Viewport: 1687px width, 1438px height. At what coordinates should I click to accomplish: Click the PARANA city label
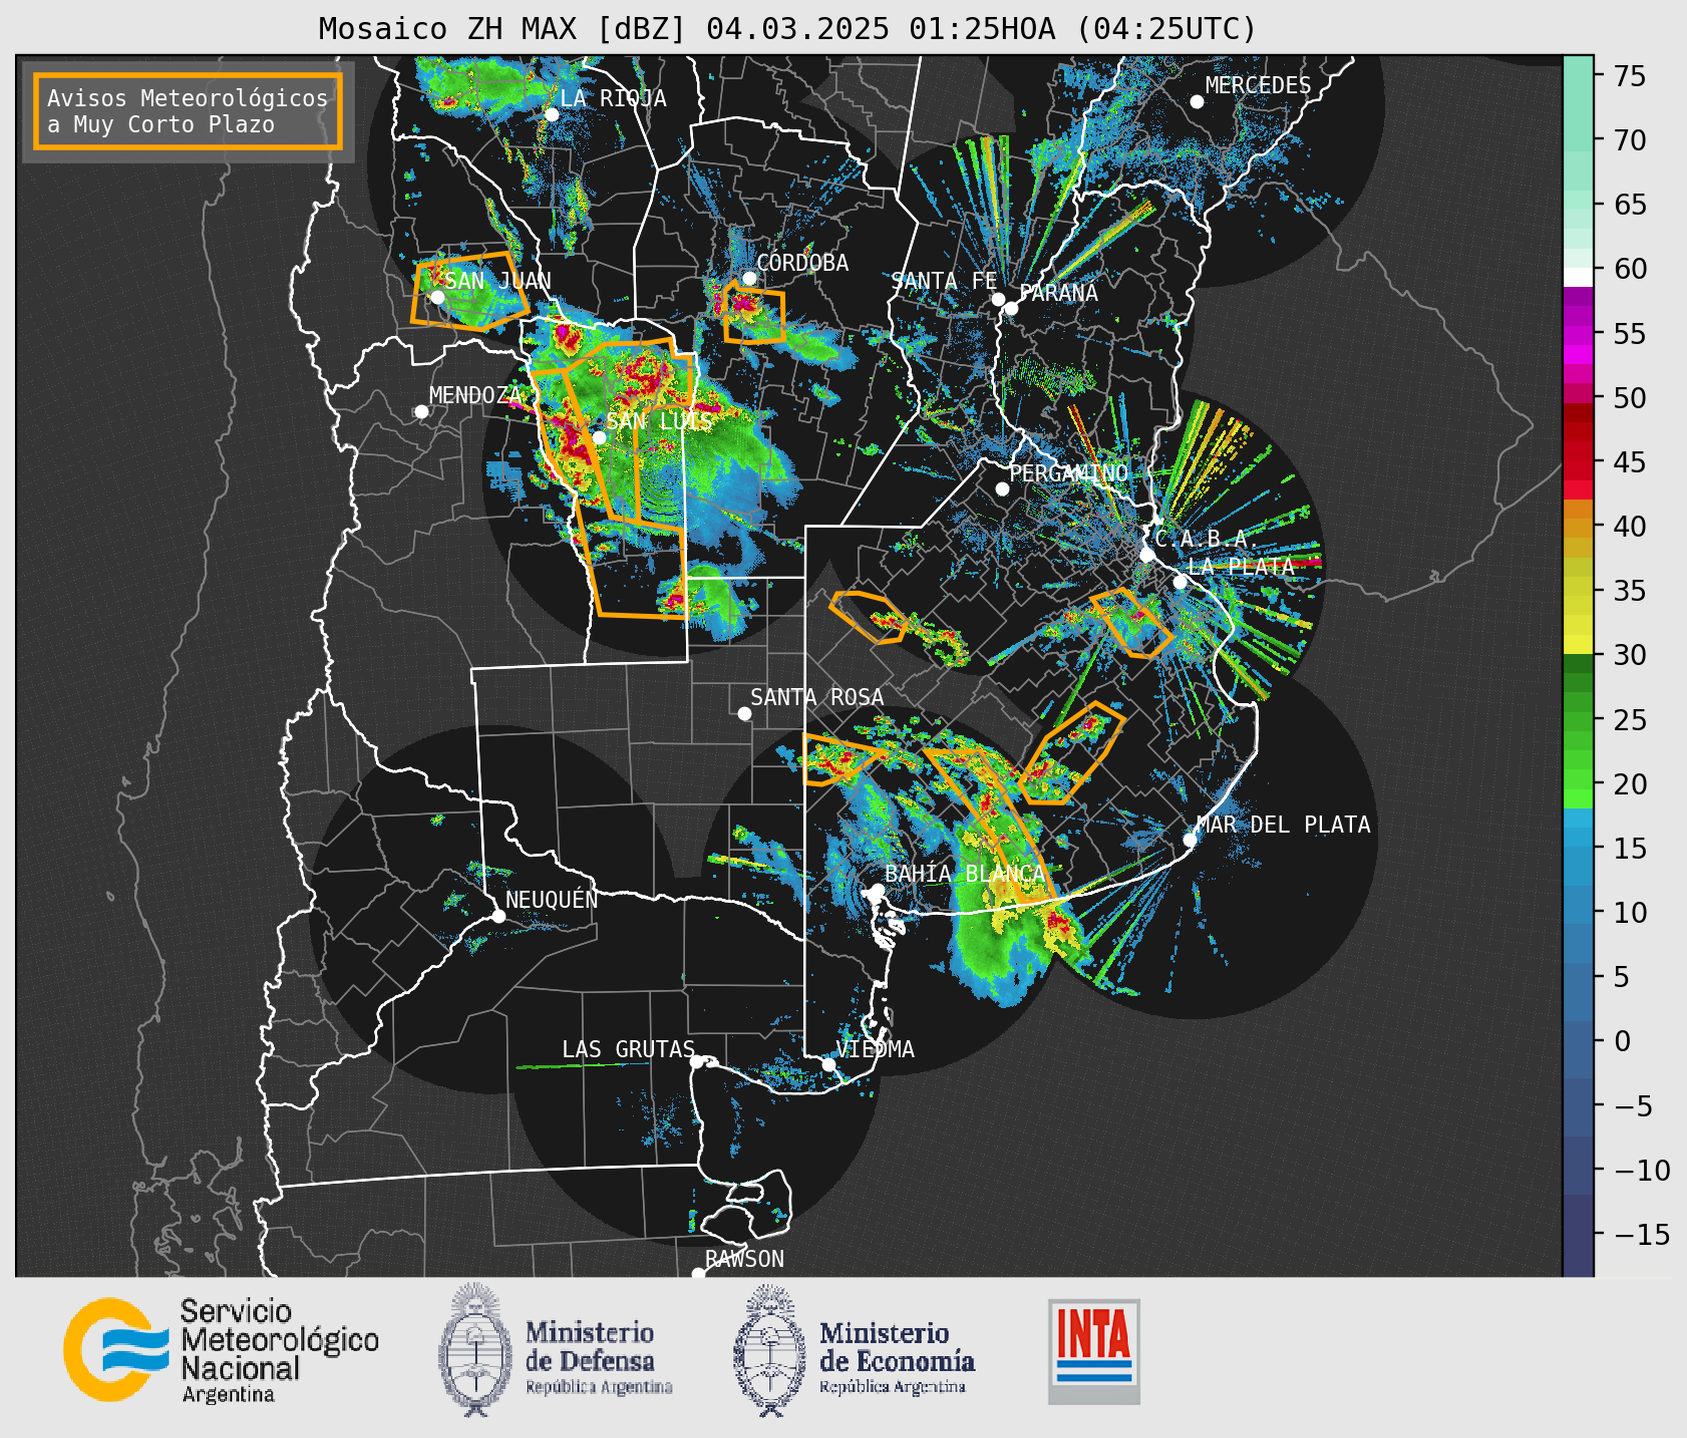click(x=1058, y=293)
